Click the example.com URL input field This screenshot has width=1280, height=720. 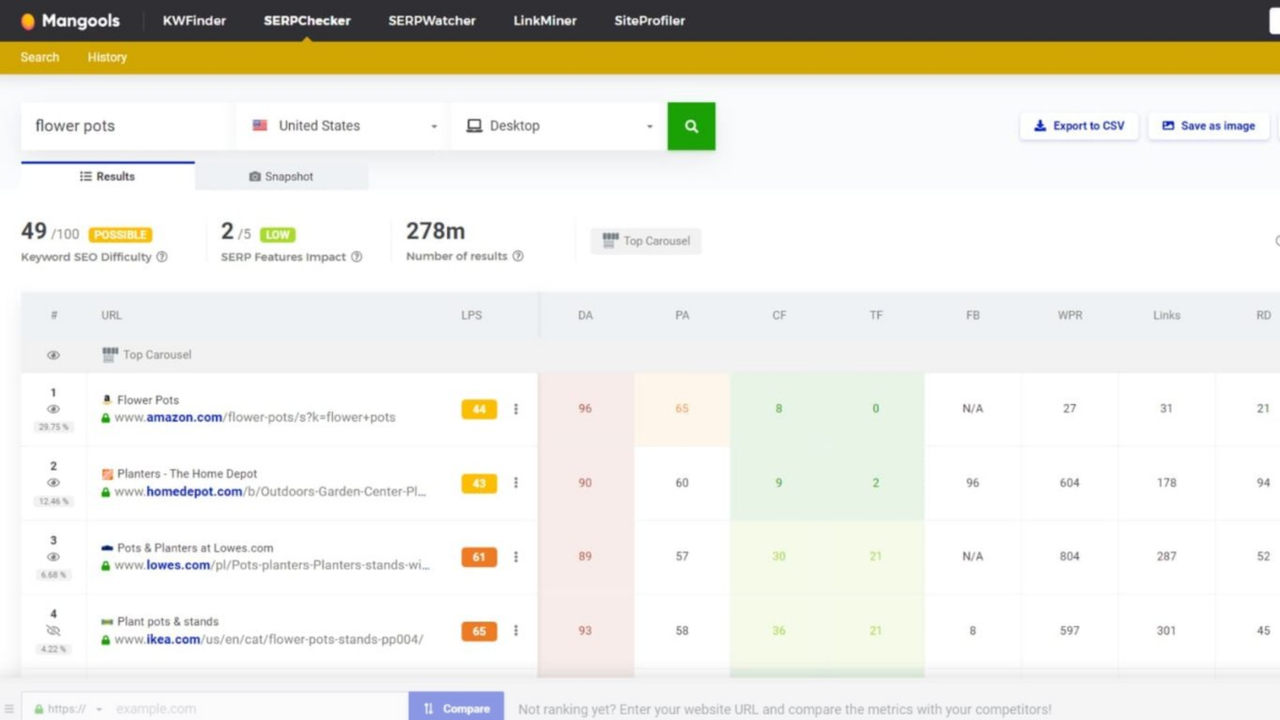pos(257,709)
